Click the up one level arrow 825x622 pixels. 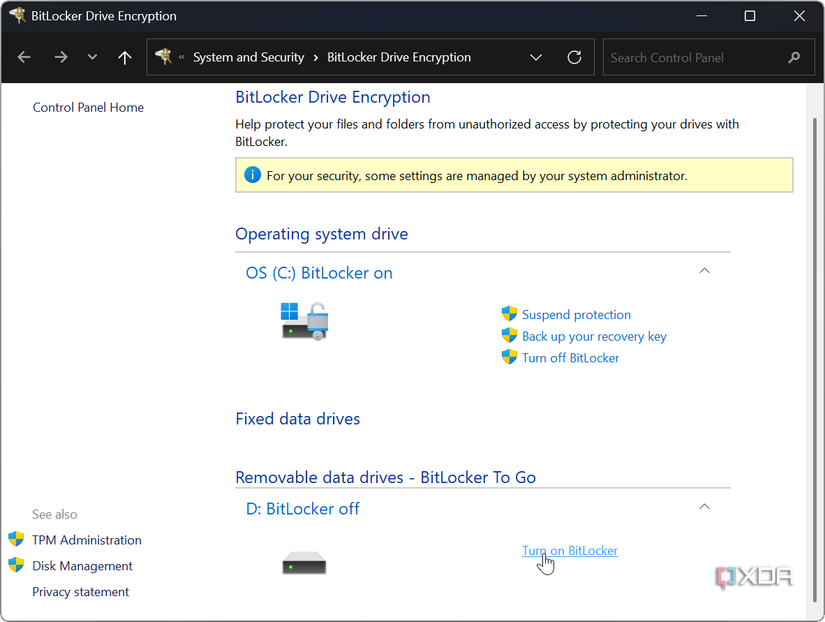(x=124, y=57)
